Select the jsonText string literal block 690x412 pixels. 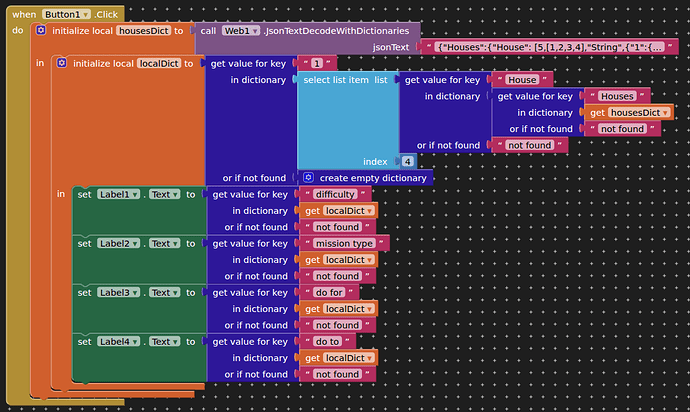[551, 47]
